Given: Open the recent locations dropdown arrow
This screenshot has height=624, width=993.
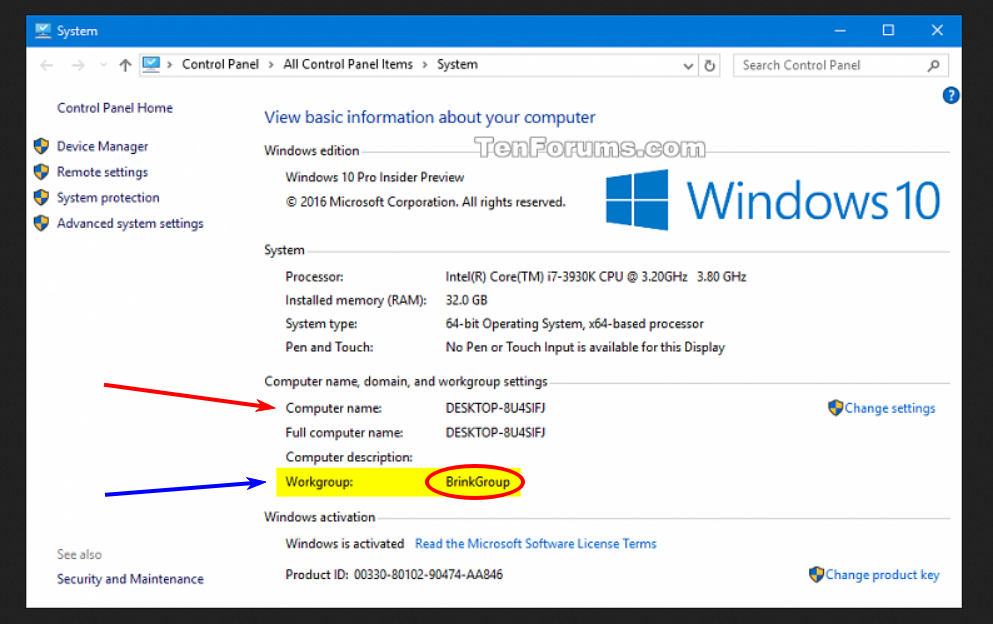Looking at the screenshot, I should [103, 65].
